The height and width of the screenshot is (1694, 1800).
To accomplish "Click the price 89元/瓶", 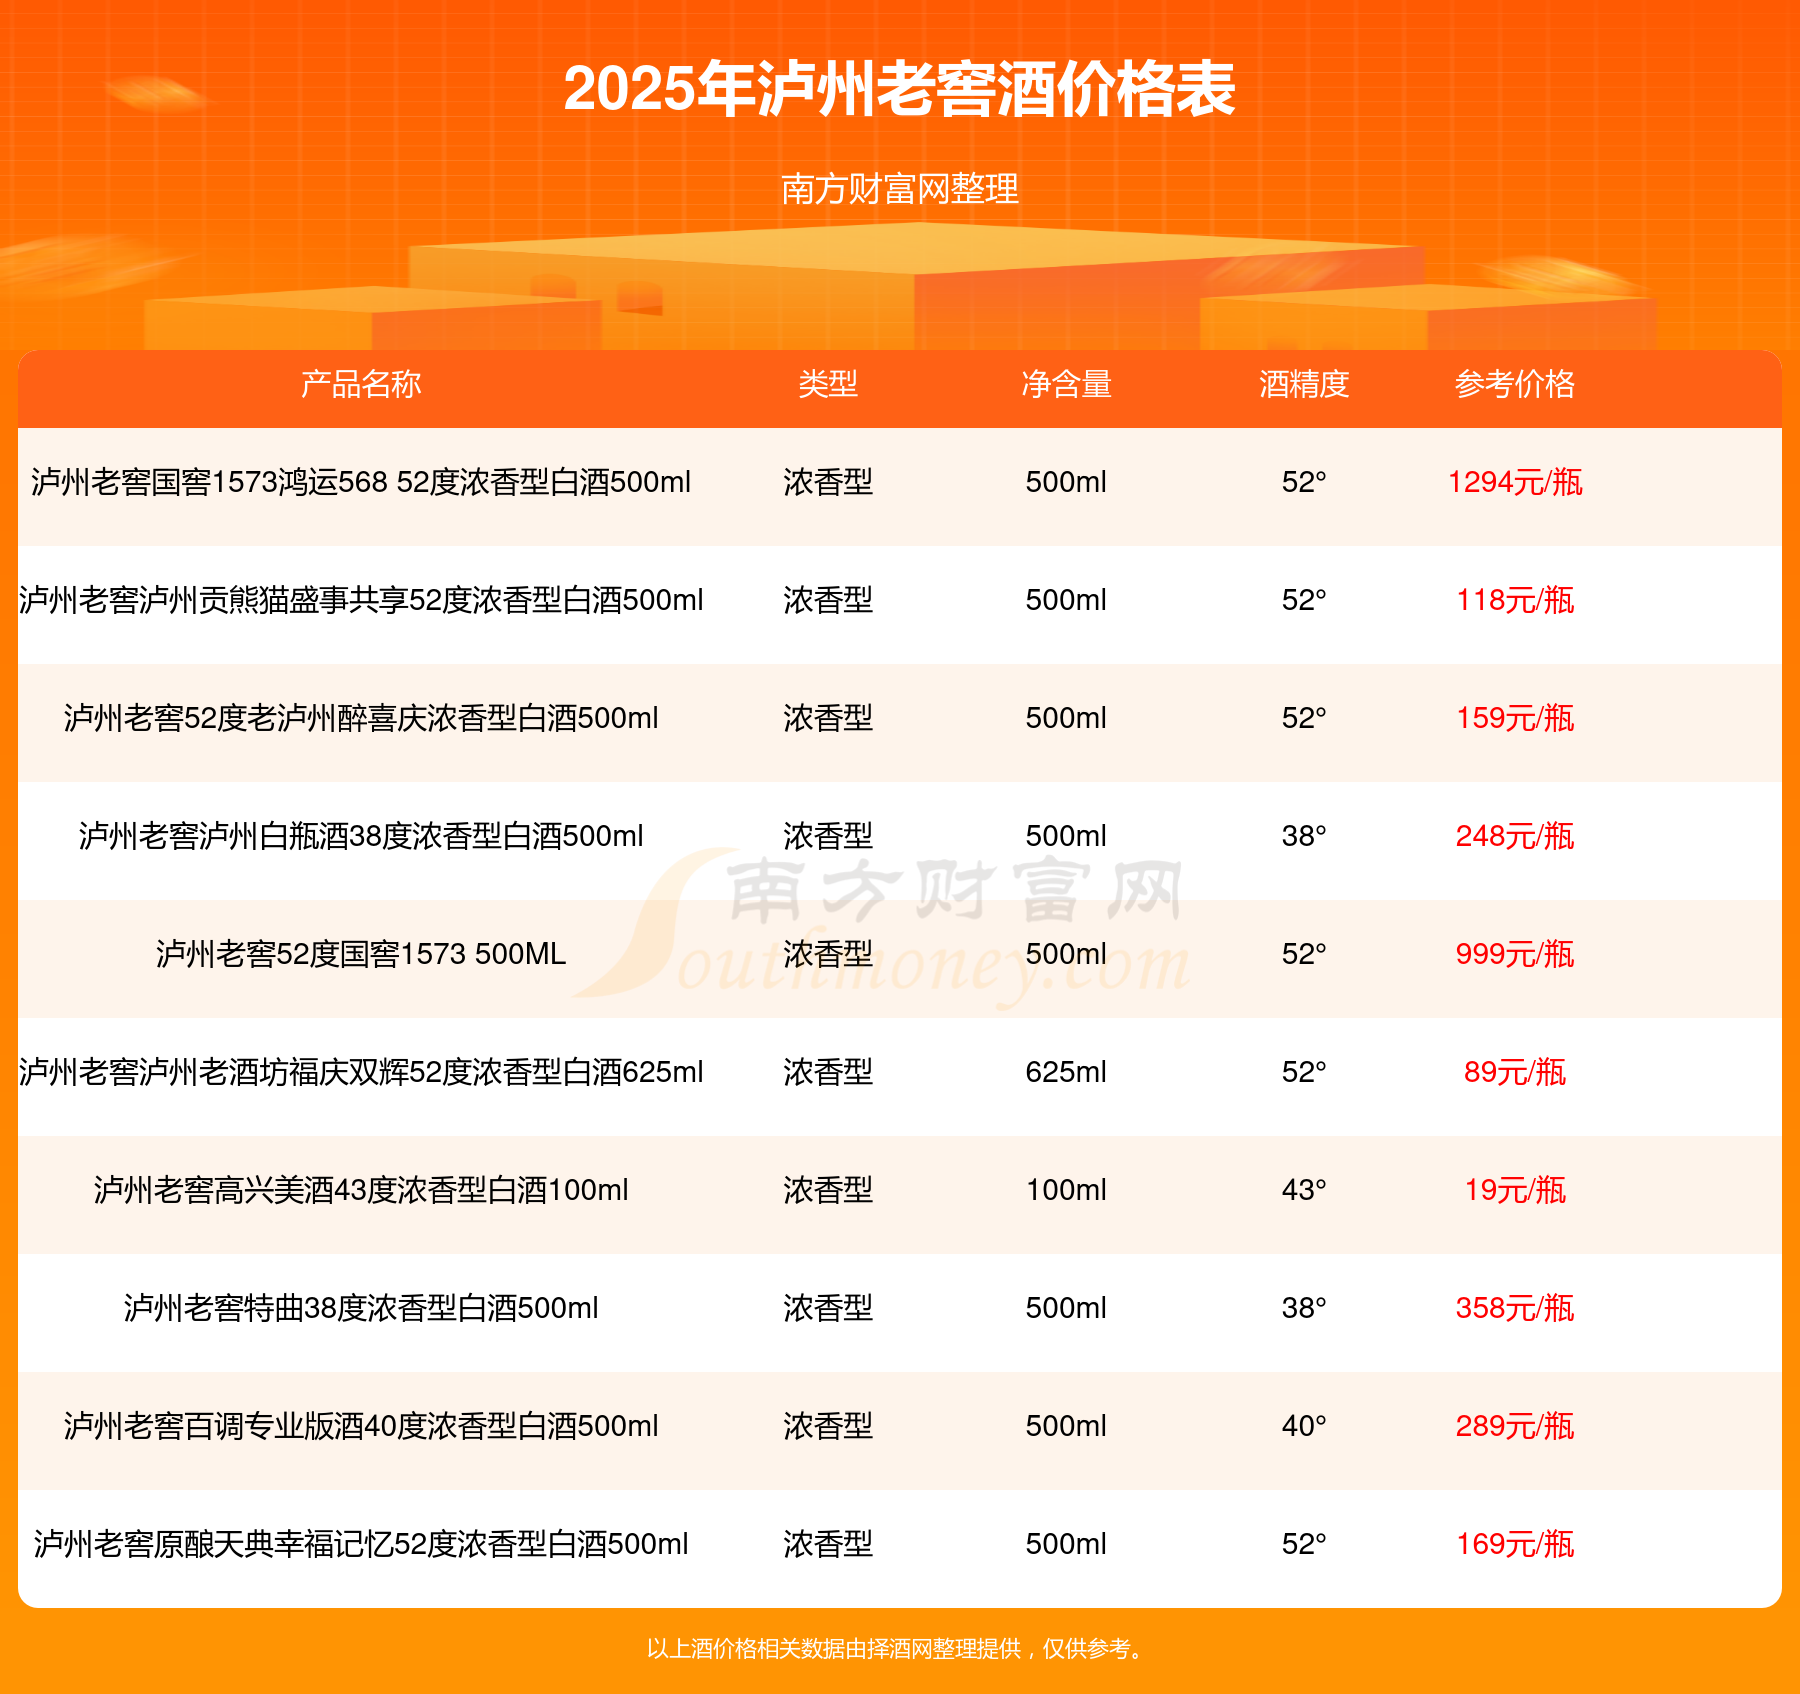I will 1515,1072.
